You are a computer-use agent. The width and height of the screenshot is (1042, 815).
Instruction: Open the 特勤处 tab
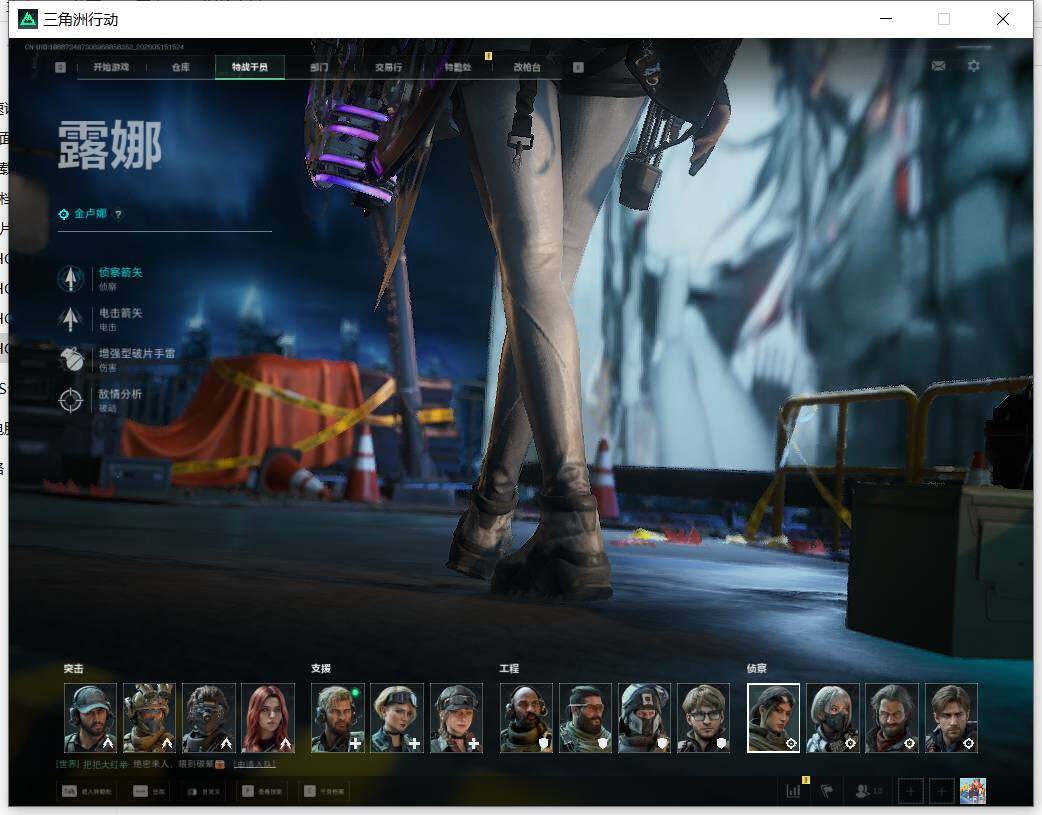[x=458, y=67]
